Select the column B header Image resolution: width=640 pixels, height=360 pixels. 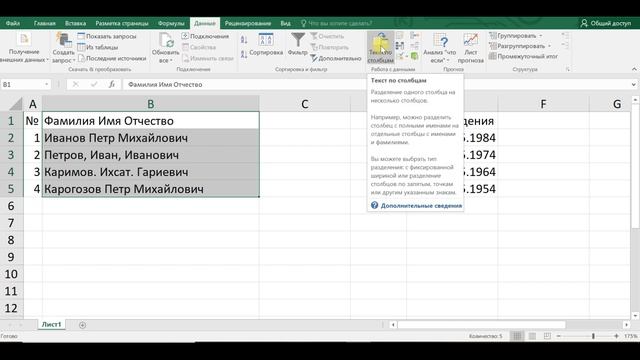click(151, 104)
